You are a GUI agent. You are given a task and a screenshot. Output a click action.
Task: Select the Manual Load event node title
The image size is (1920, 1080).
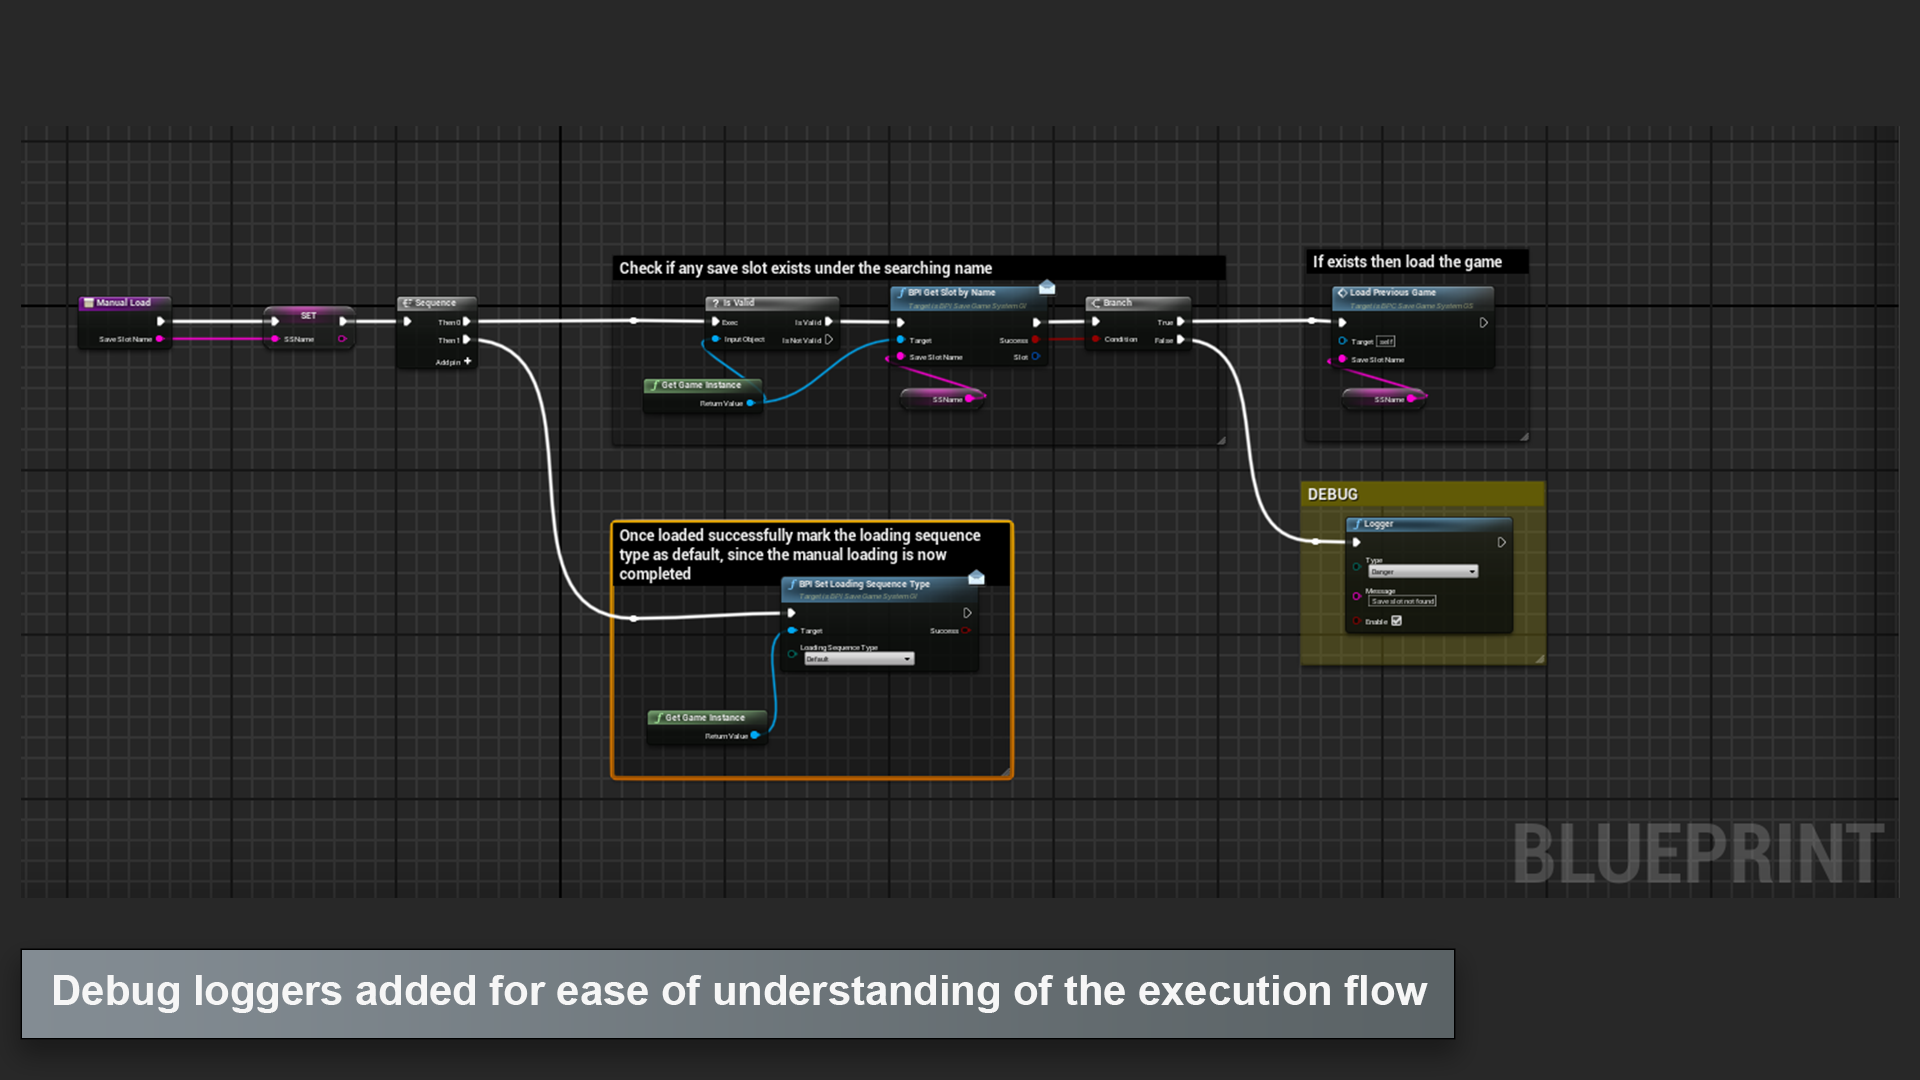point(124,302)
